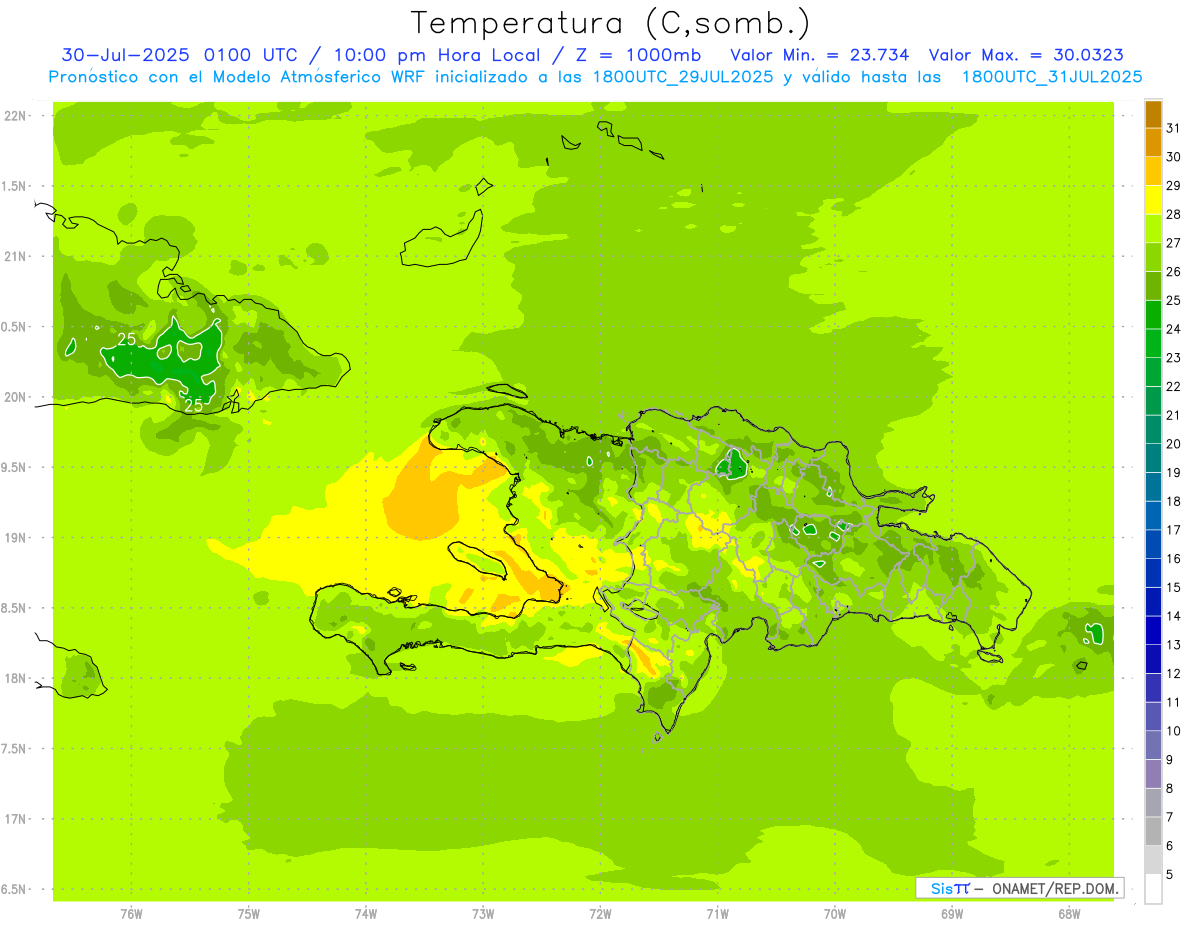1200x927 pixels.
Task: Click the colorbar label '26'
Action: [x=1173, y=272]
